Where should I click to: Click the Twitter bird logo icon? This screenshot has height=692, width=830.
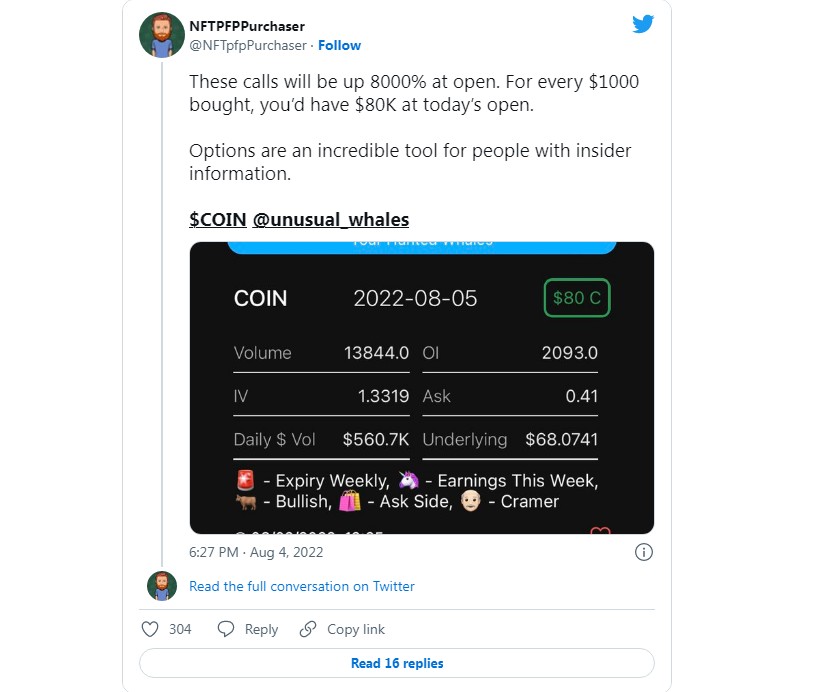[643, 25]
